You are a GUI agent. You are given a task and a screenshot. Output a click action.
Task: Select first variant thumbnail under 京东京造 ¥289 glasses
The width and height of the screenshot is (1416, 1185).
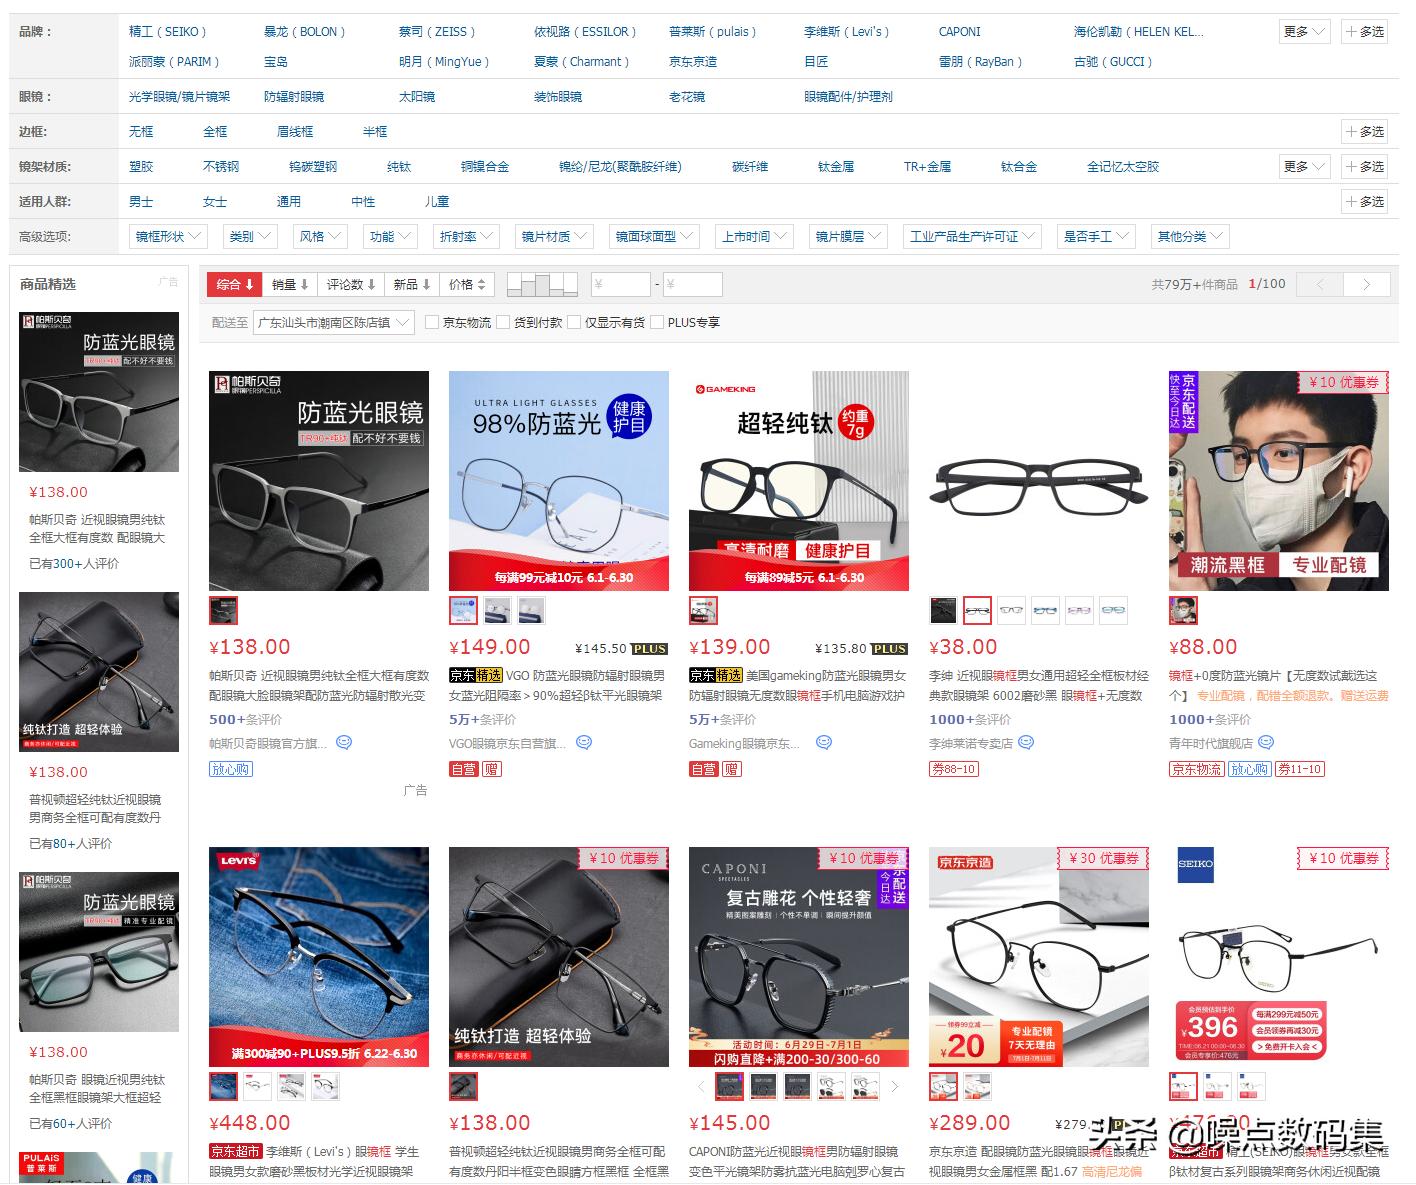click(x=943, y=1086)
